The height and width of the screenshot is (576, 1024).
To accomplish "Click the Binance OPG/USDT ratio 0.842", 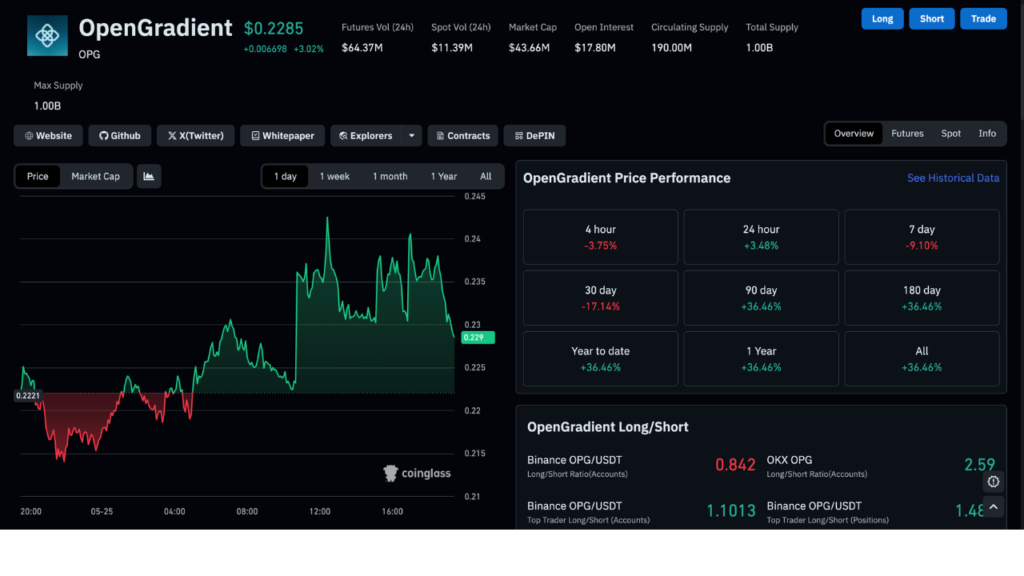I will (735, 465).
